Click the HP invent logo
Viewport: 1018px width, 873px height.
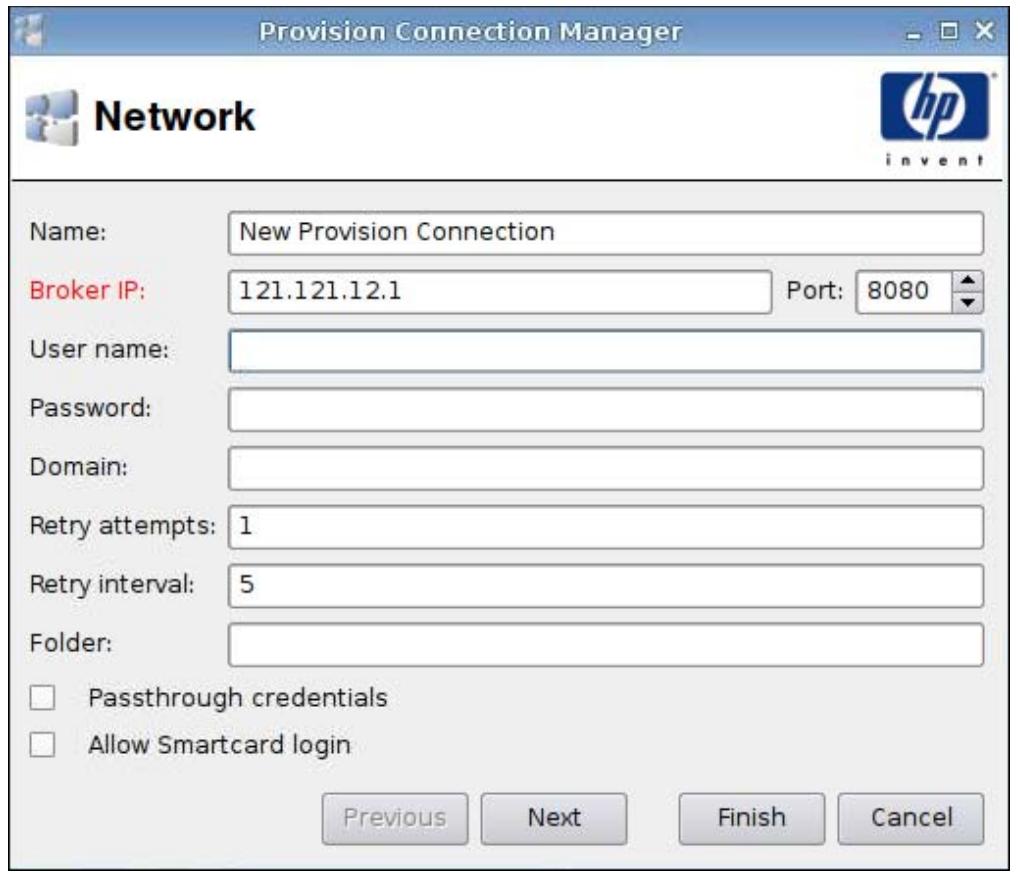pos(935,119)
